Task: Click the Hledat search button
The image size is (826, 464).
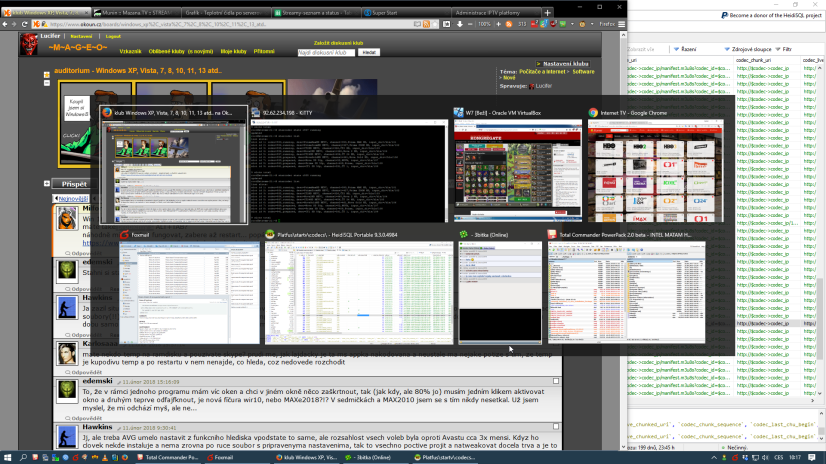Action: click(369, 53)
